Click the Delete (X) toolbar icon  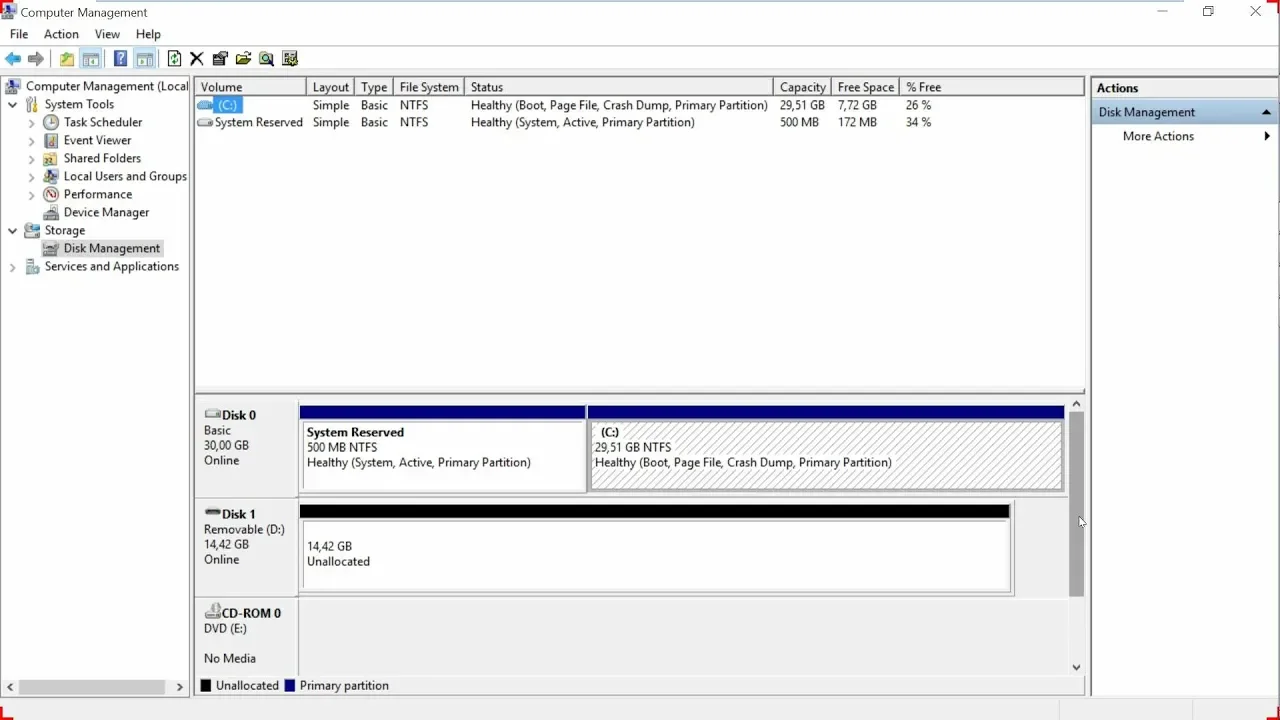pyautogui.click(x=197, y=59)
